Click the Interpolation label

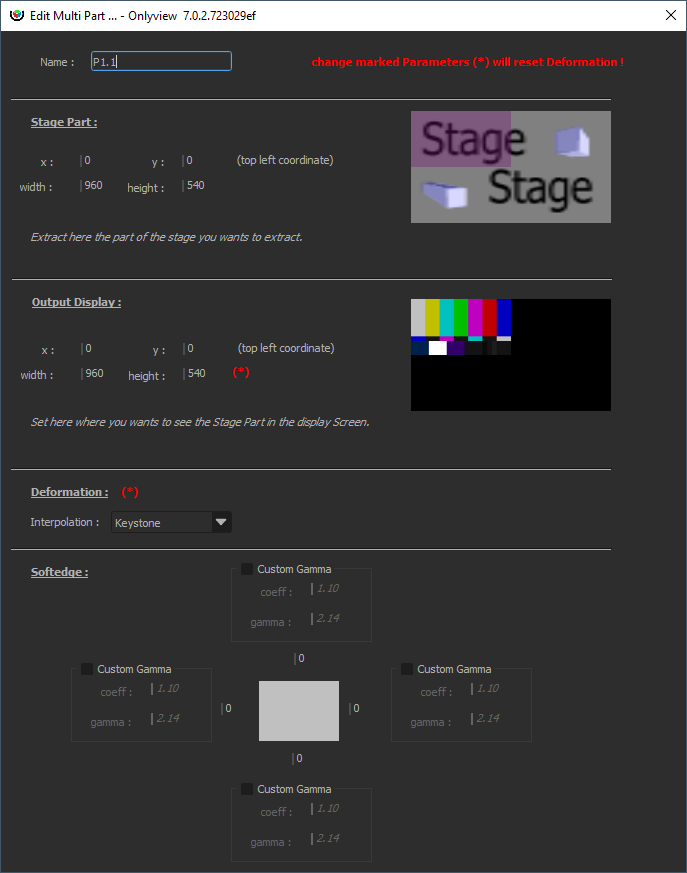point(65,522)
